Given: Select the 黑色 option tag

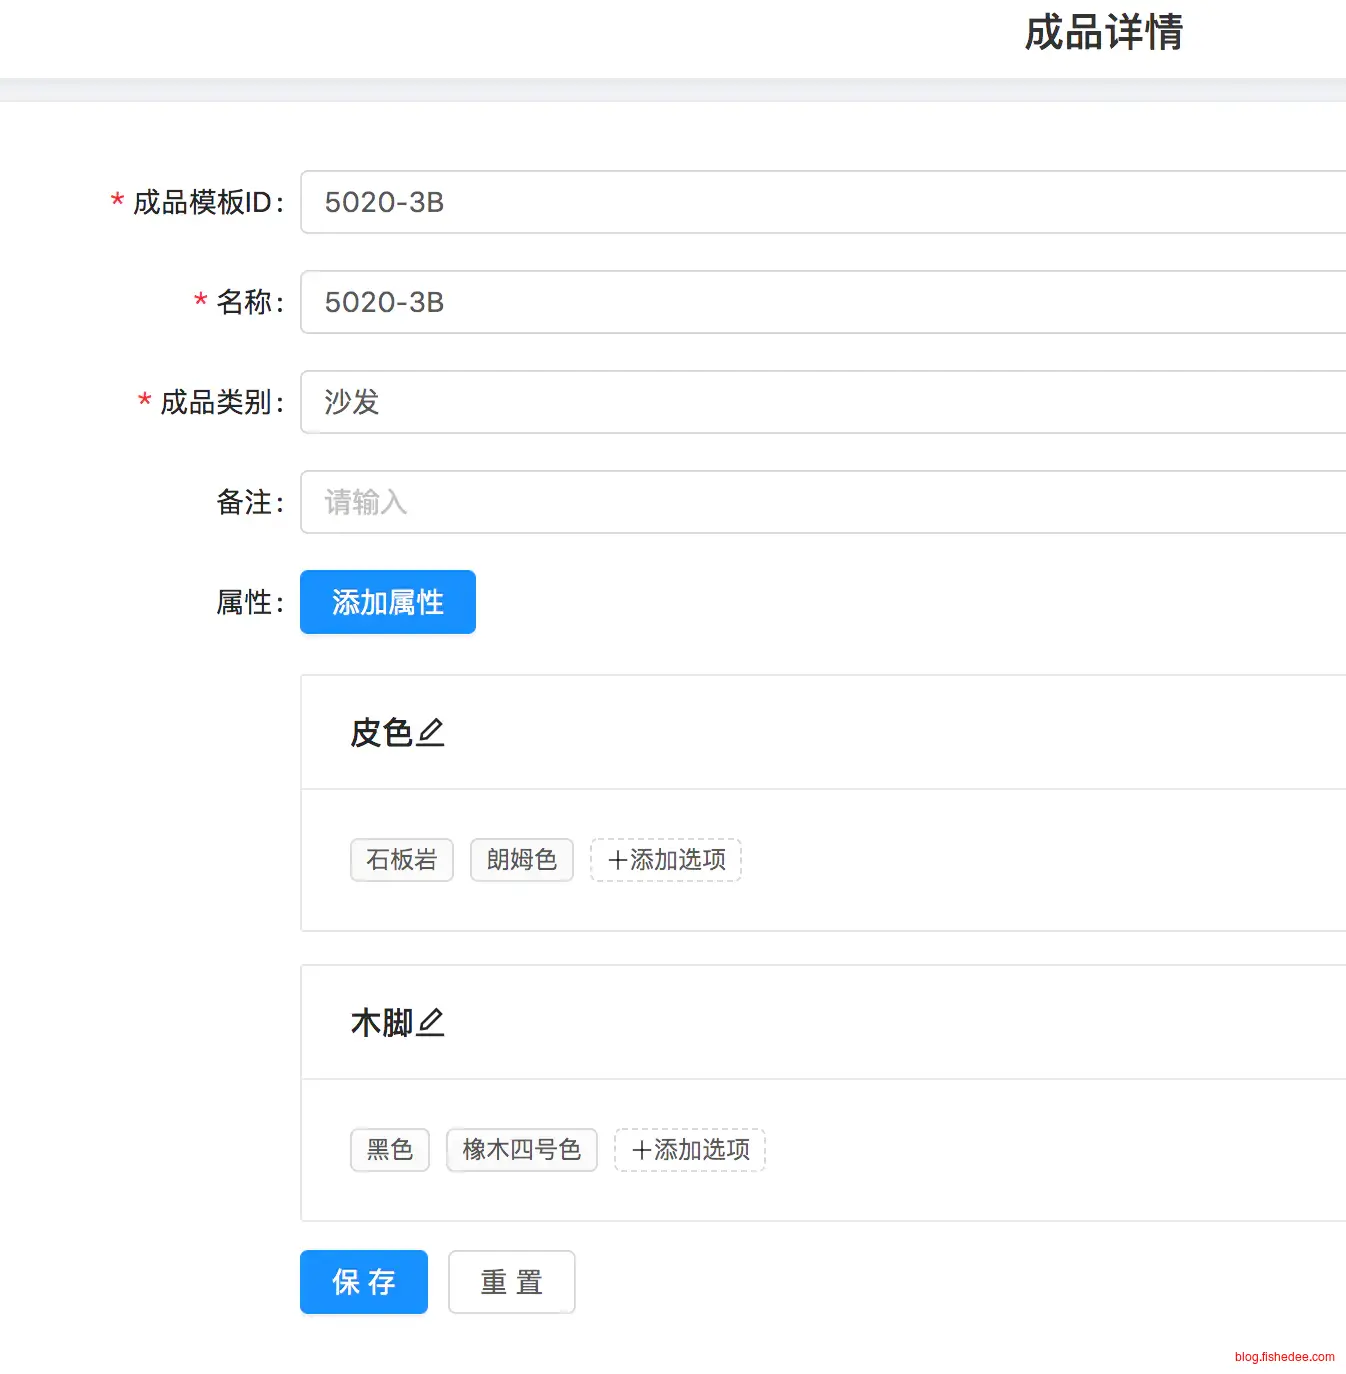Looking at the screenshot, I should pyautogui.click(x=390, y=1150).
